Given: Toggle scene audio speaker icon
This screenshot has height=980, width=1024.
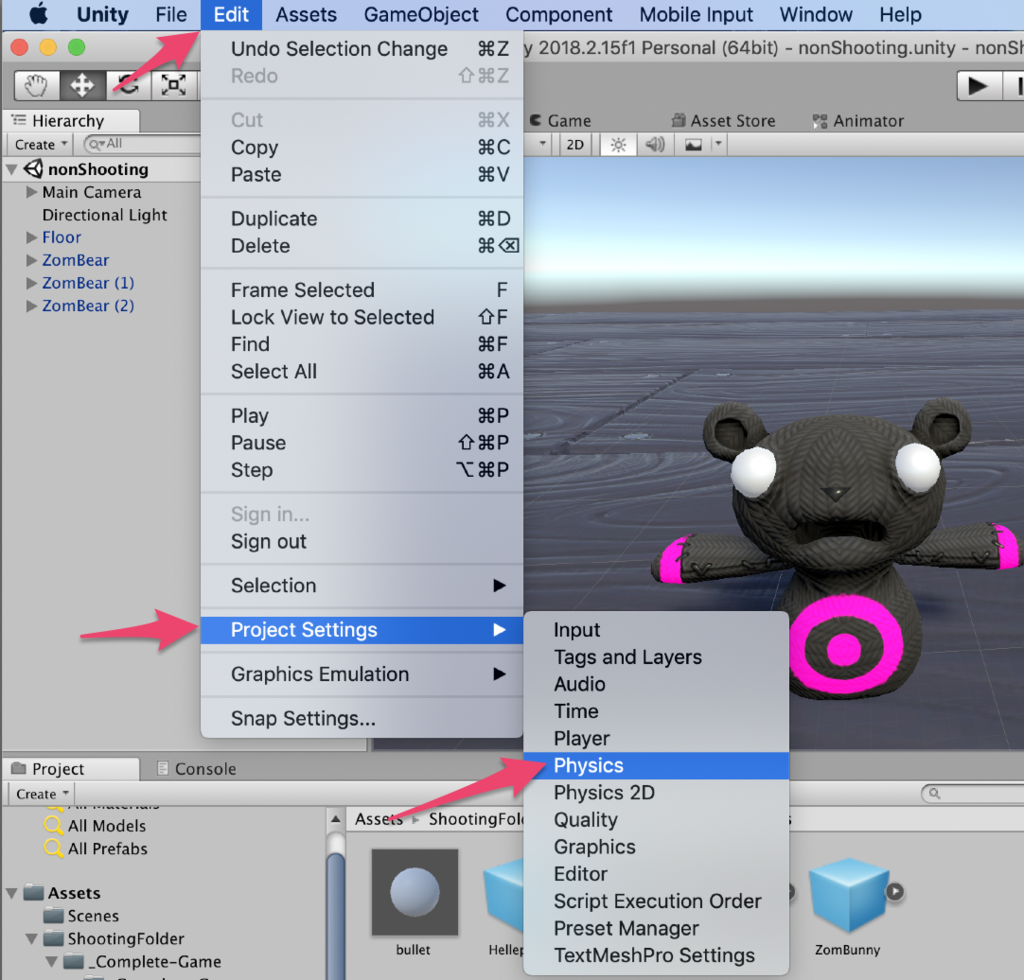Looking at the screenshot, I should pos(655,144).
